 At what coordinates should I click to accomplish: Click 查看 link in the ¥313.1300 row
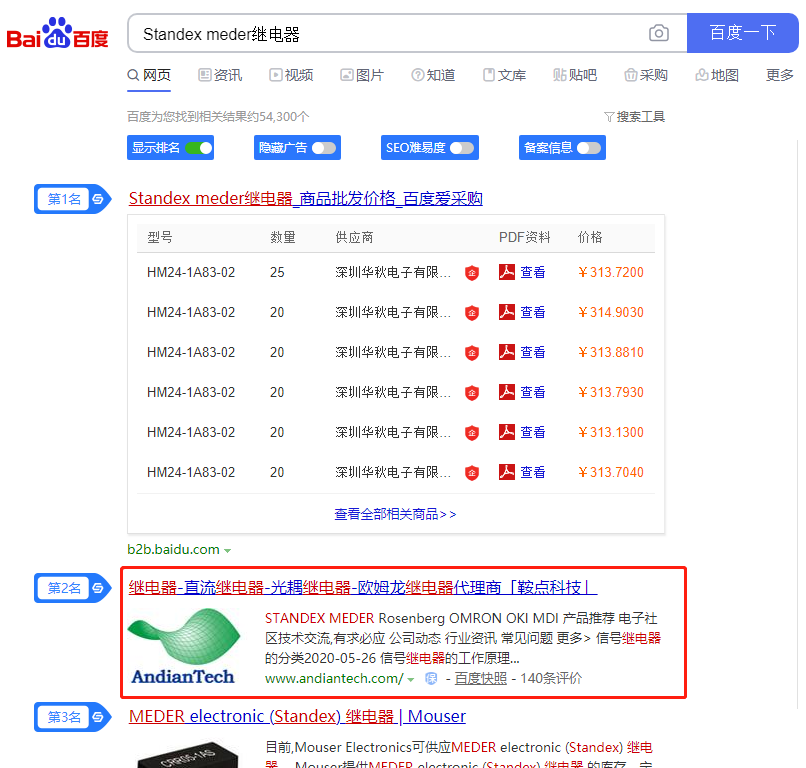pyautogui.click(x=533, y=432)
